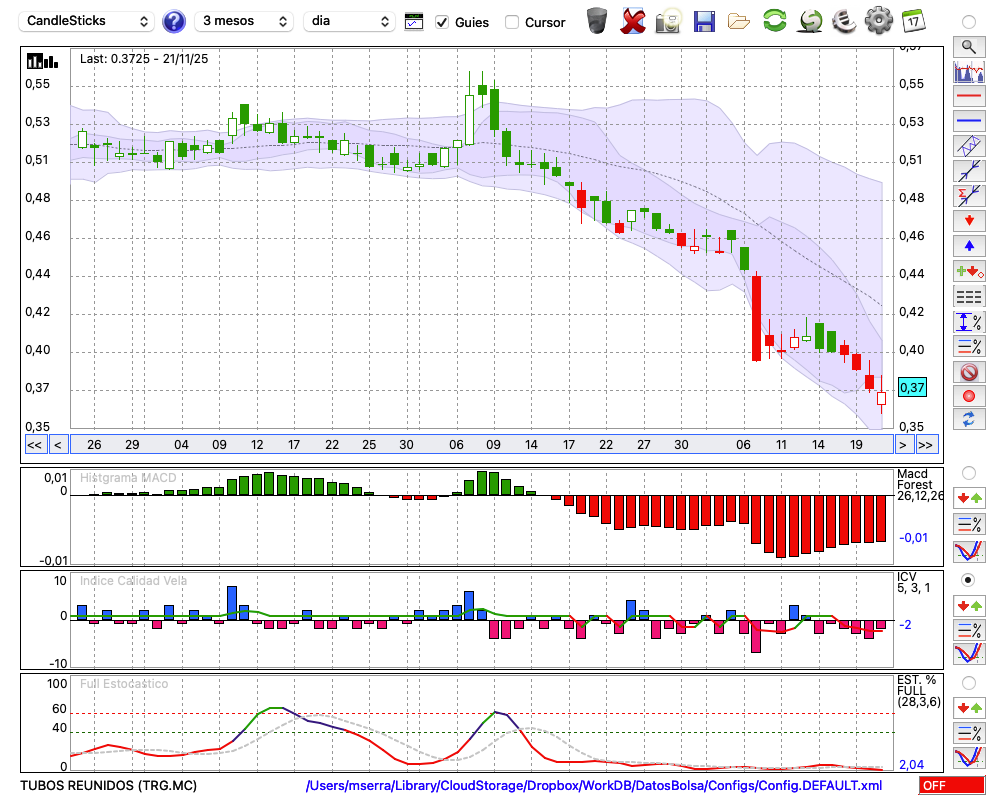Viewport: 1000px width, 800px height.
Task: Click the trash can icon
Action: [x=597, y=21]
